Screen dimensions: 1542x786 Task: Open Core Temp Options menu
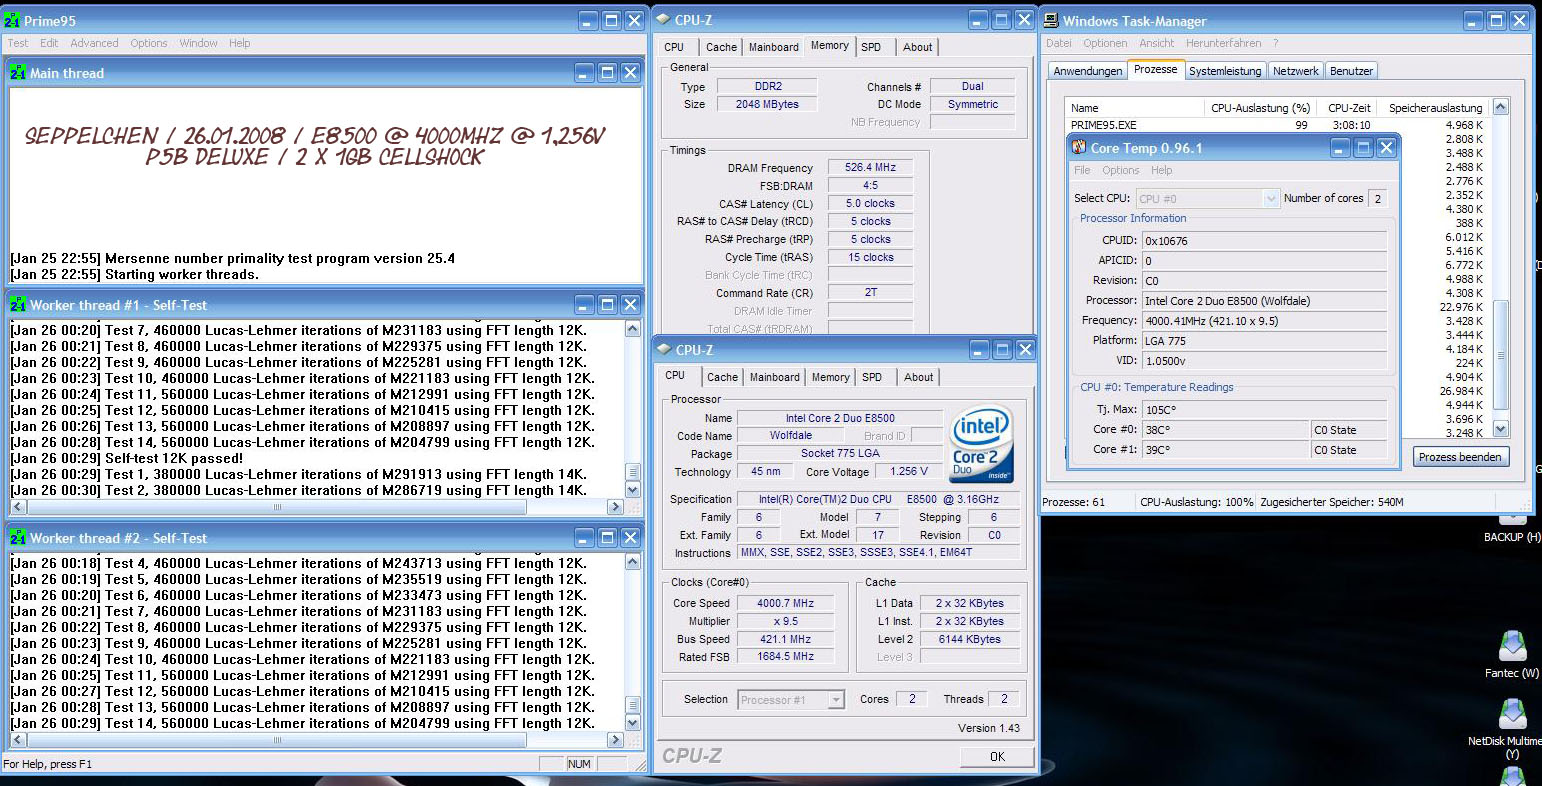(1121, 170)
